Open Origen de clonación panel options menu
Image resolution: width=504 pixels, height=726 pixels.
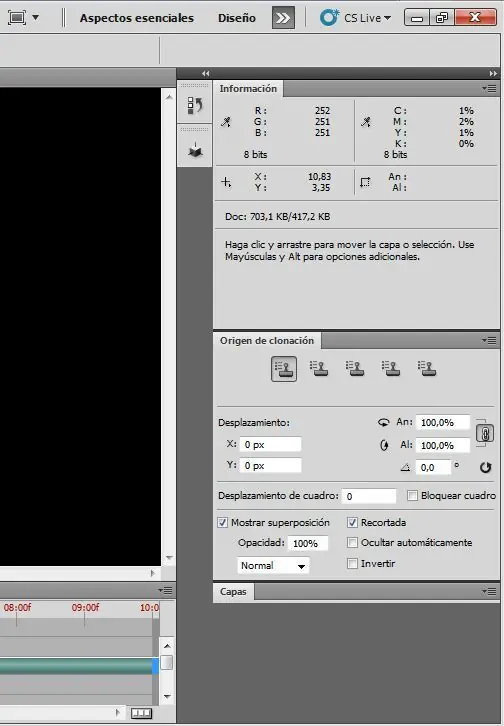tap(489, 340)
